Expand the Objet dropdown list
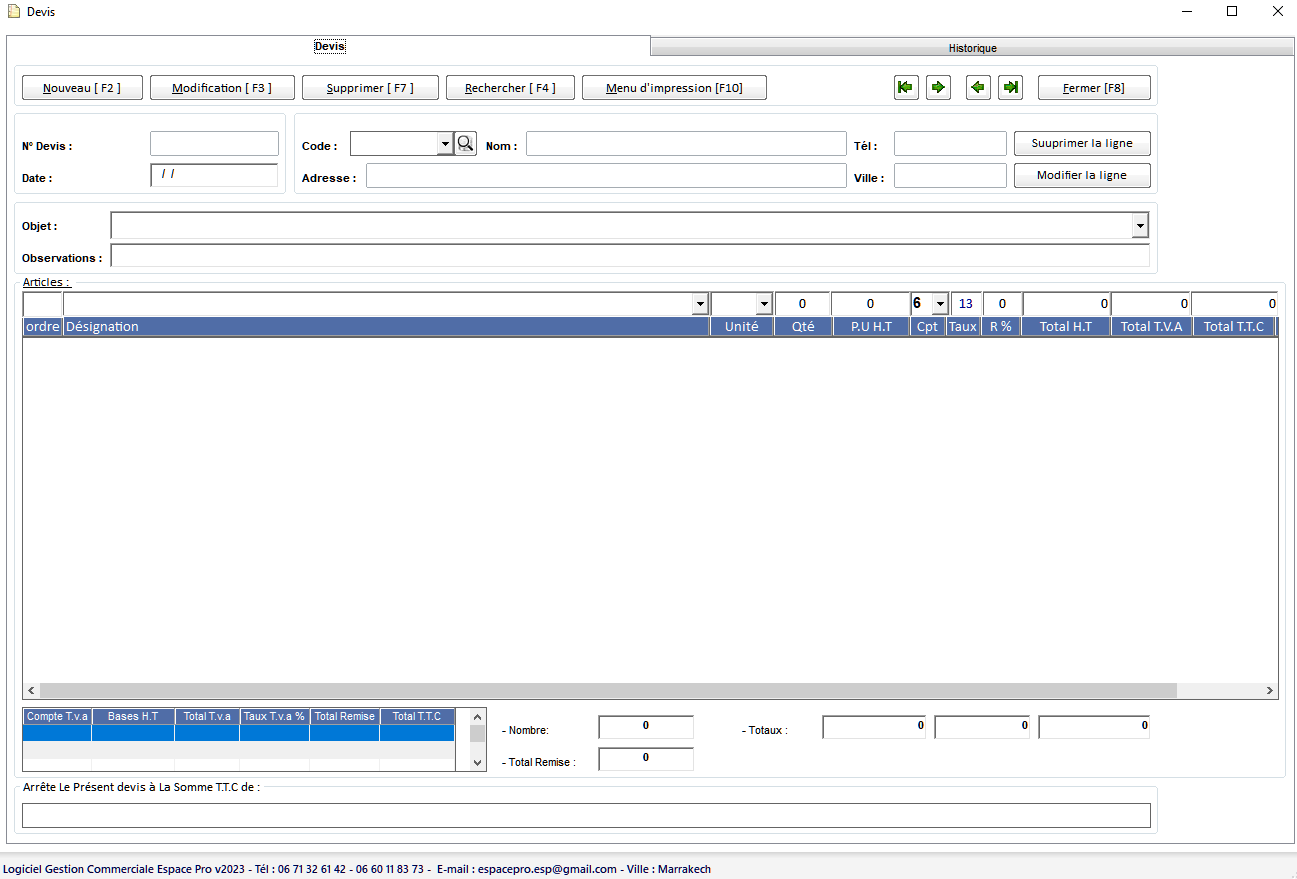Screen dimensions: 1297x879 pos(1140,226)
